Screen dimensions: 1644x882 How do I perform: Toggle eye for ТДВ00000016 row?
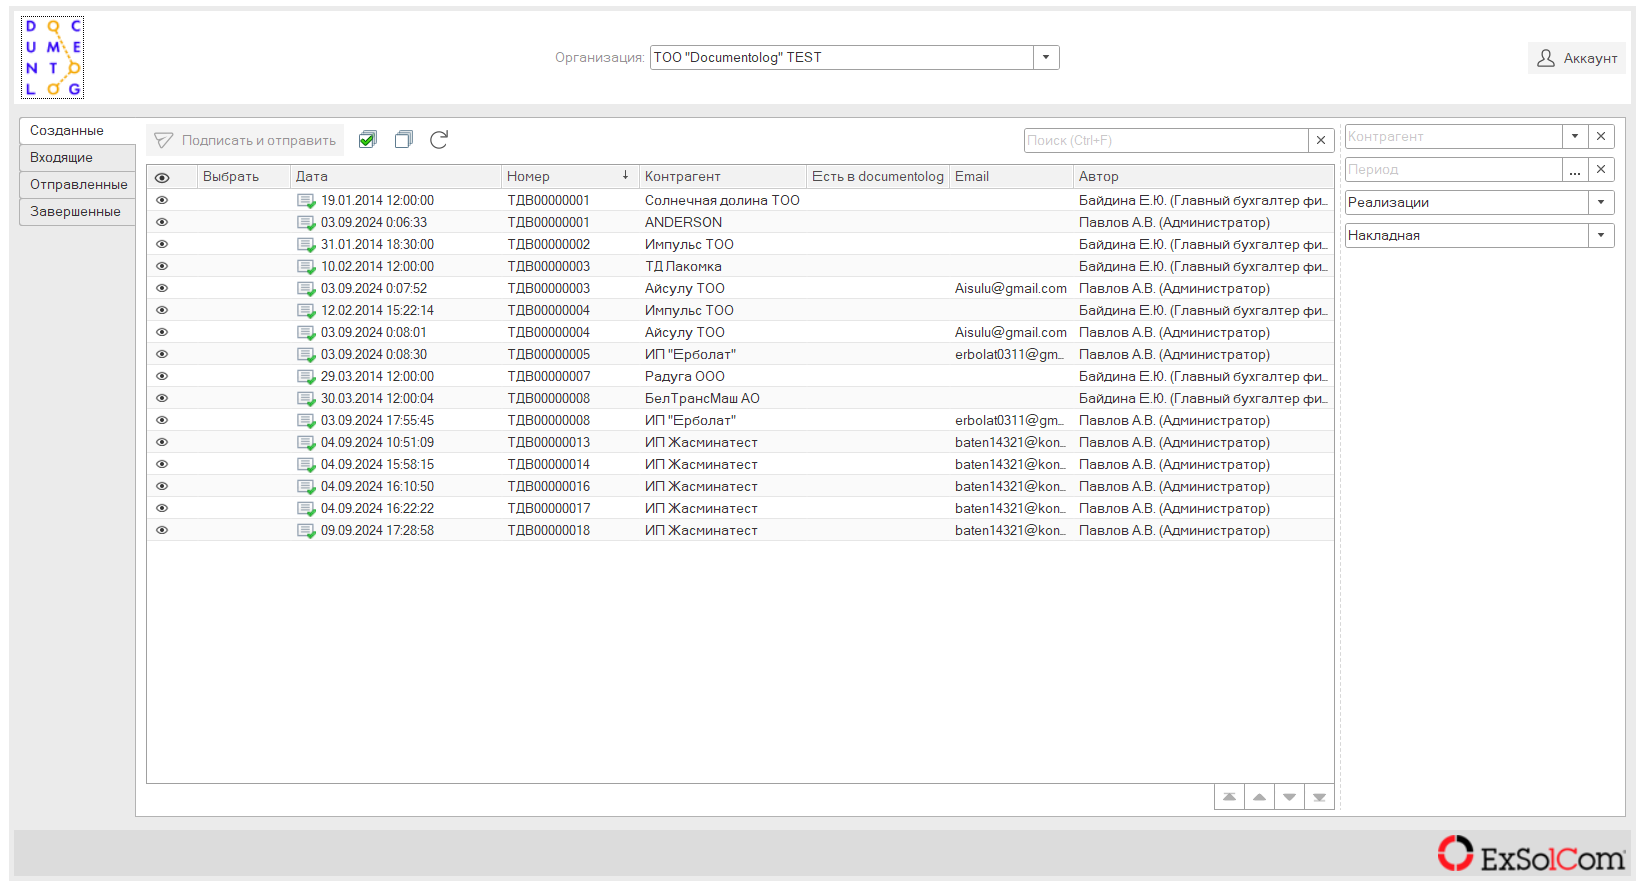coord(162,486)
